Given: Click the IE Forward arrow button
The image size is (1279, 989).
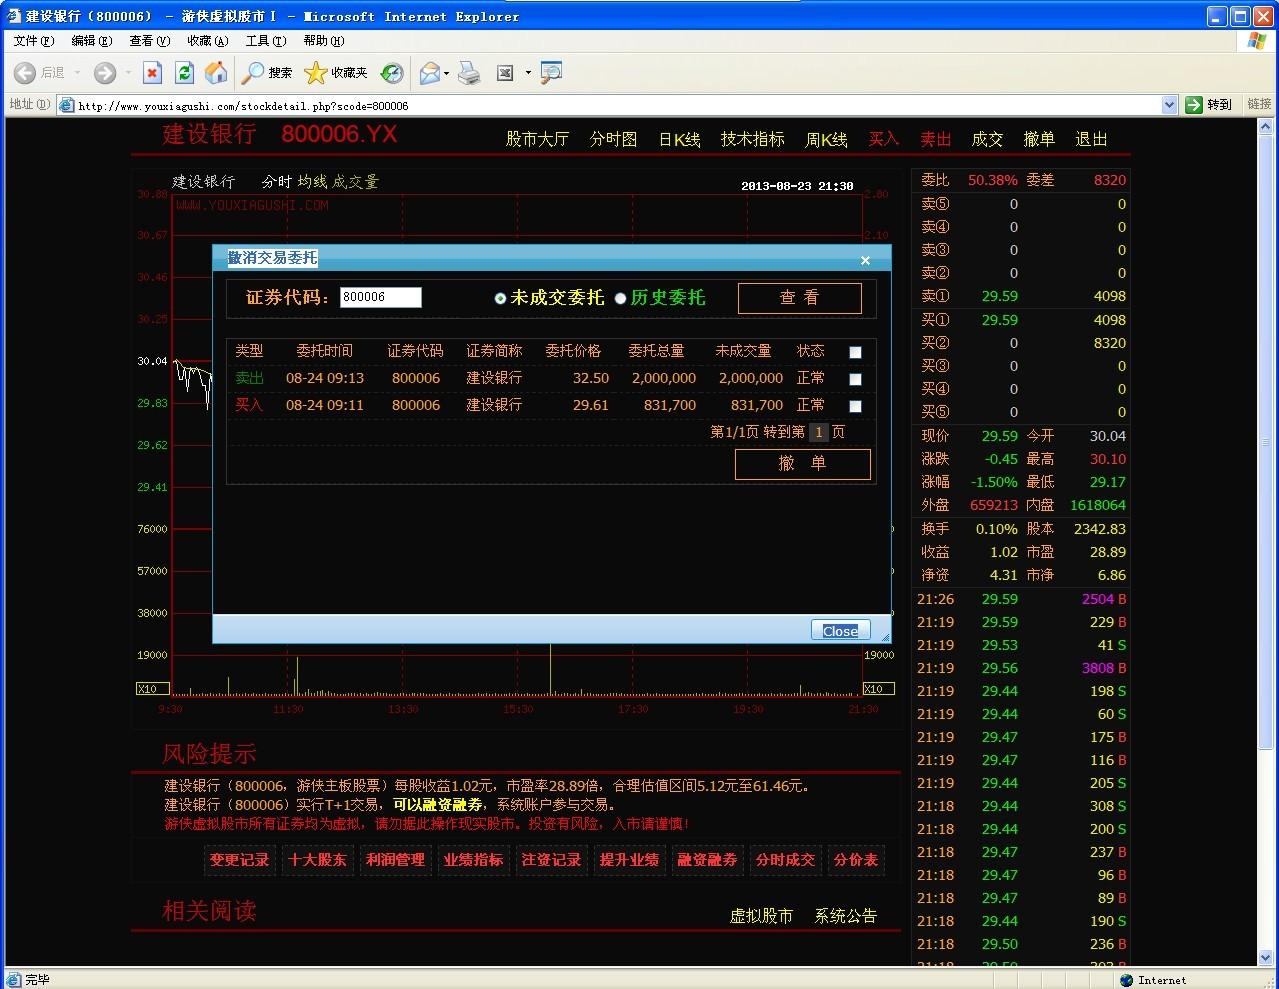Looking at the screenshot, I should click(104, 73).
